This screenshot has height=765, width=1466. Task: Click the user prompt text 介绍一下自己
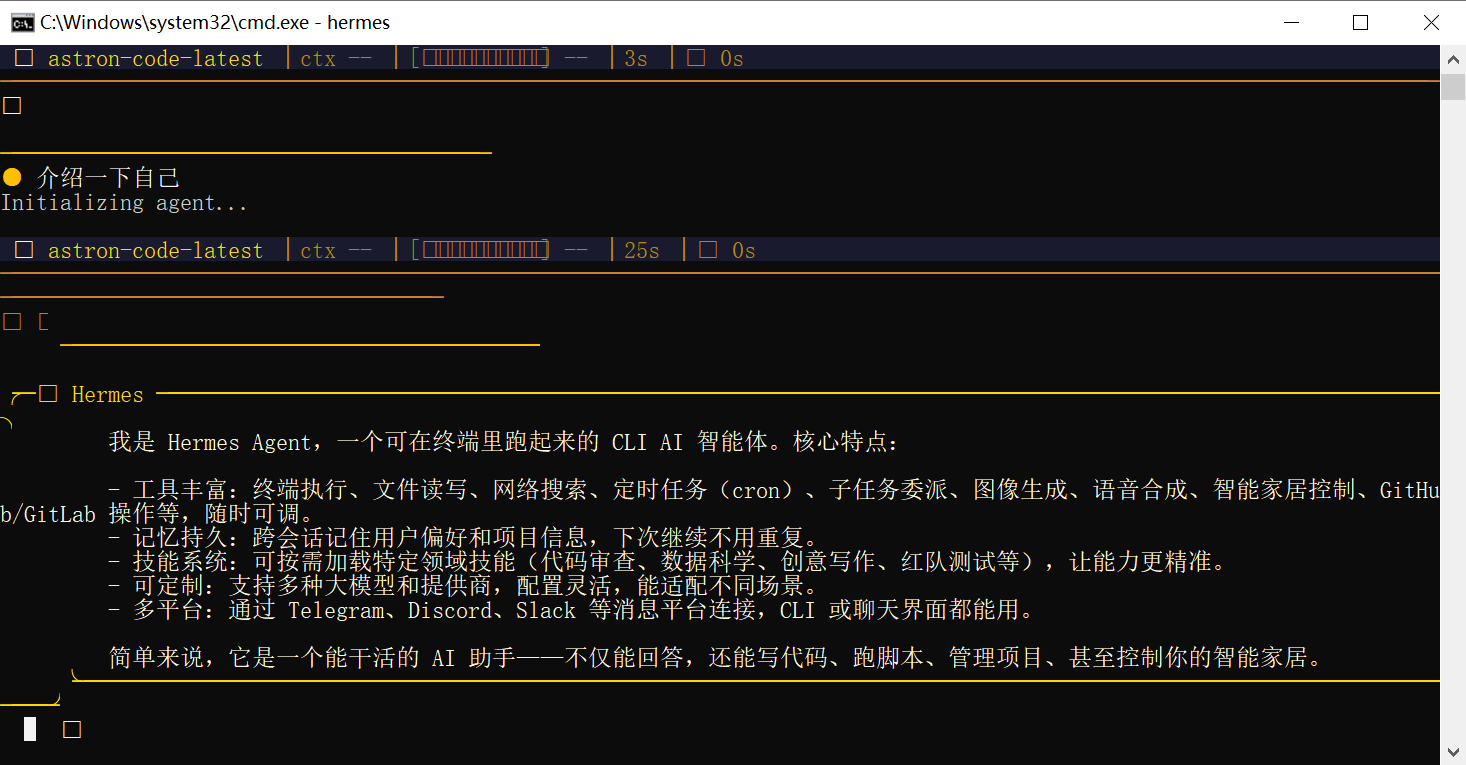click(108, 178)
